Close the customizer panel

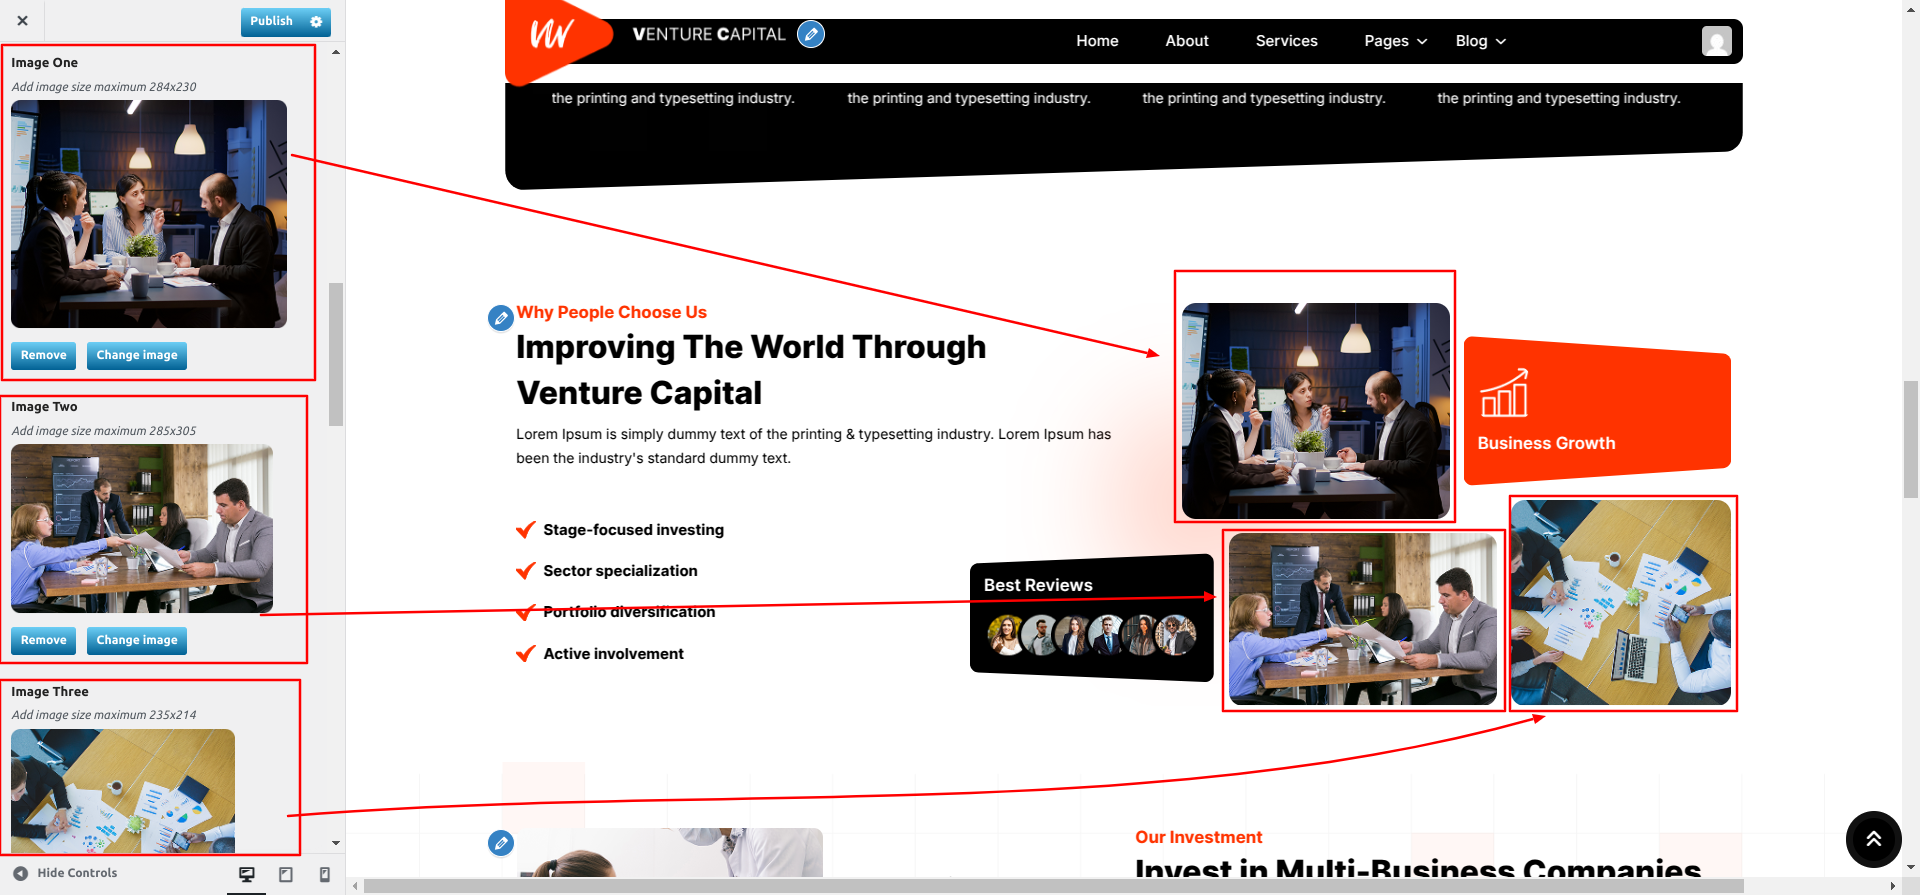(22, 20)
